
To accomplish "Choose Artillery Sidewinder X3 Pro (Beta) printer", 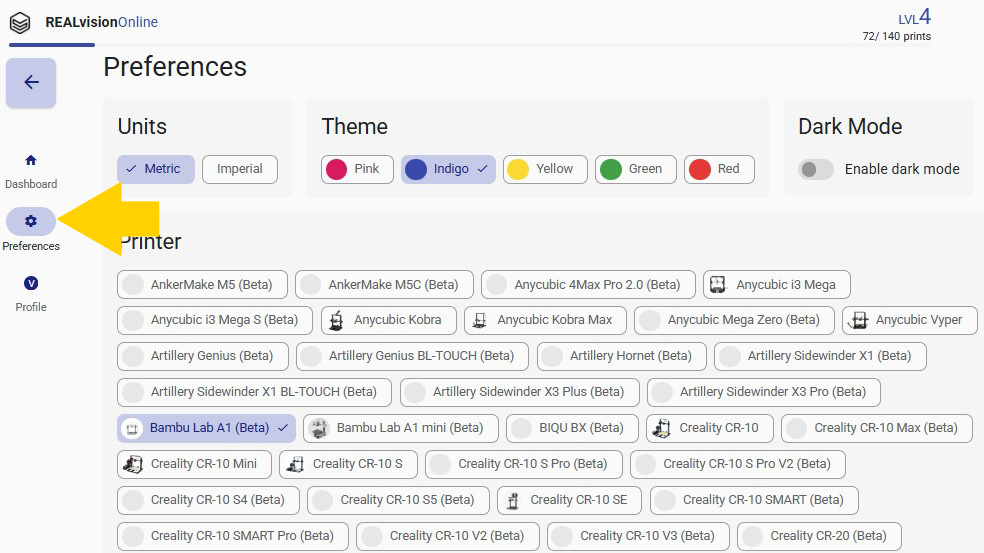I will pyautogui.click(x=764, y=392).
